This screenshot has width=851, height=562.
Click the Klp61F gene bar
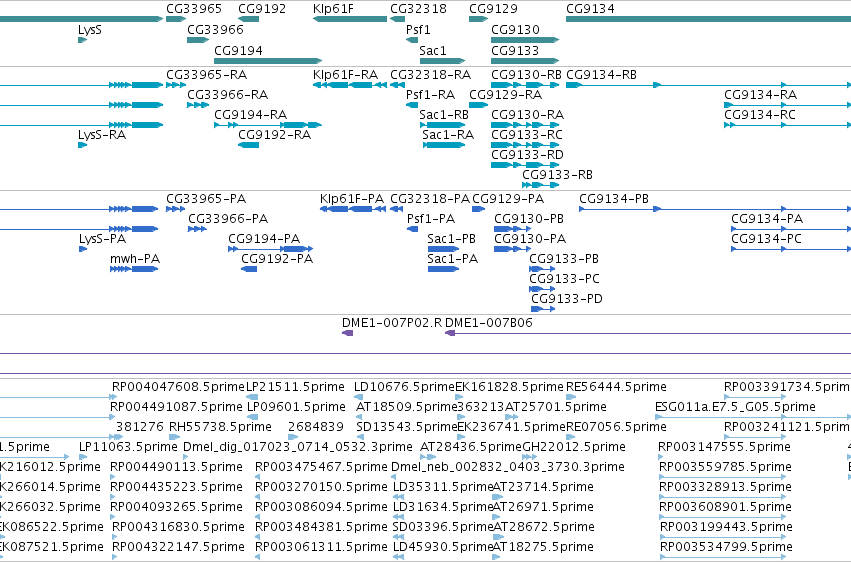pyautogui.click(x=350, y=19)
